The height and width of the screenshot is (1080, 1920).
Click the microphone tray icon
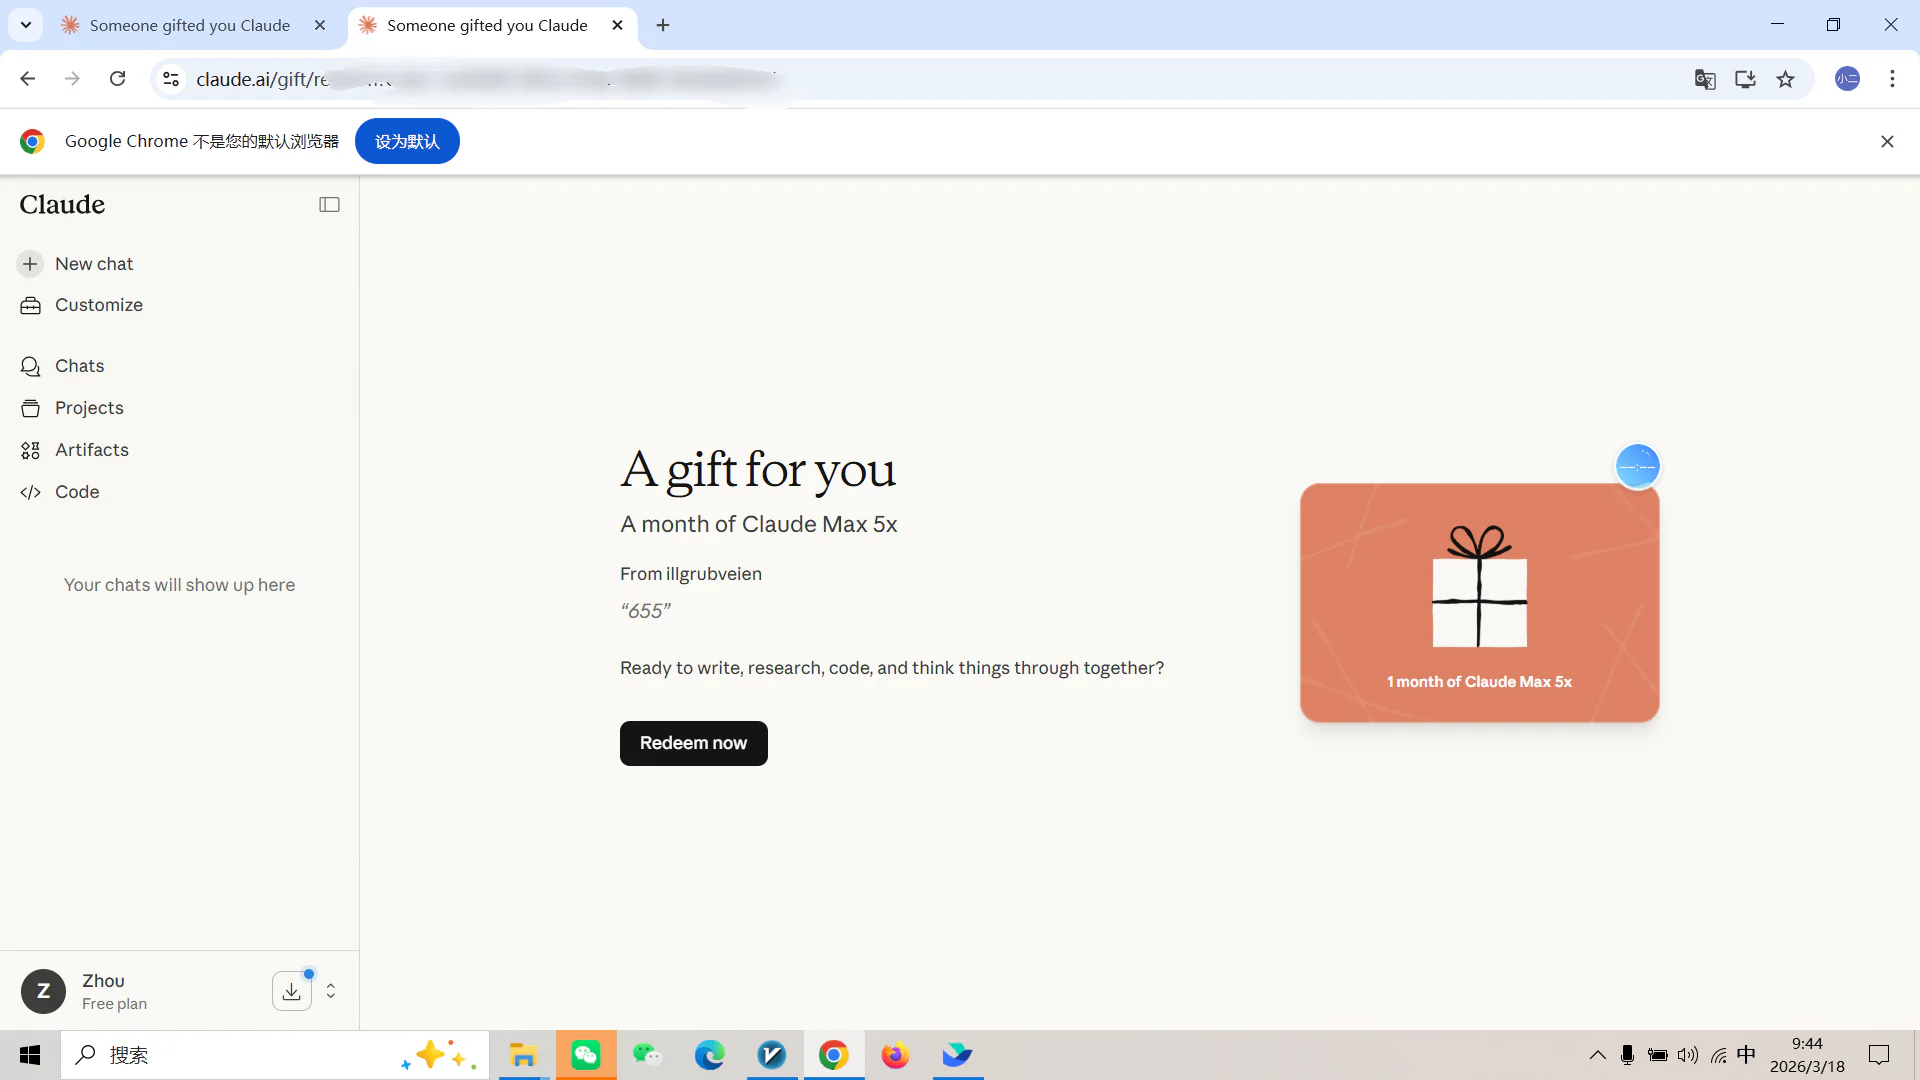[x=1628, y=1055]
